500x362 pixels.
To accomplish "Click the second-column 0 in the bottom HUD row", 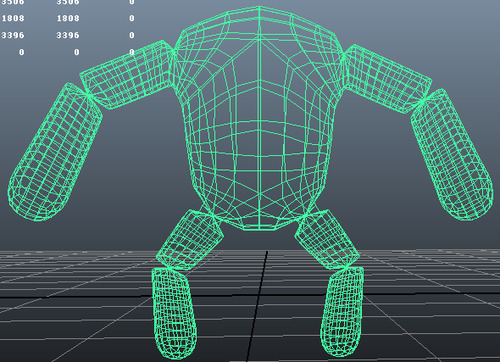I will coord(77,52).
